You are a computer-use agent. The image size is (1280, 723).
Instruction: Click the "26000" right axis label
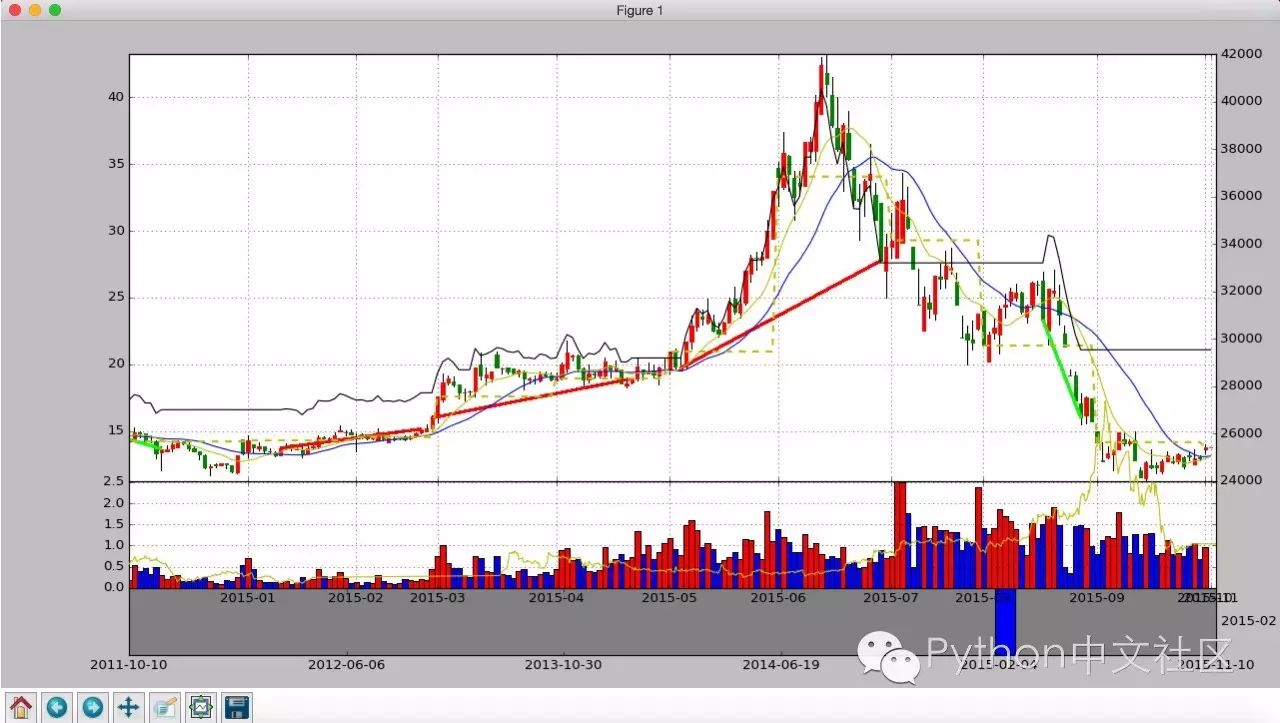[x=1239, y=433]
